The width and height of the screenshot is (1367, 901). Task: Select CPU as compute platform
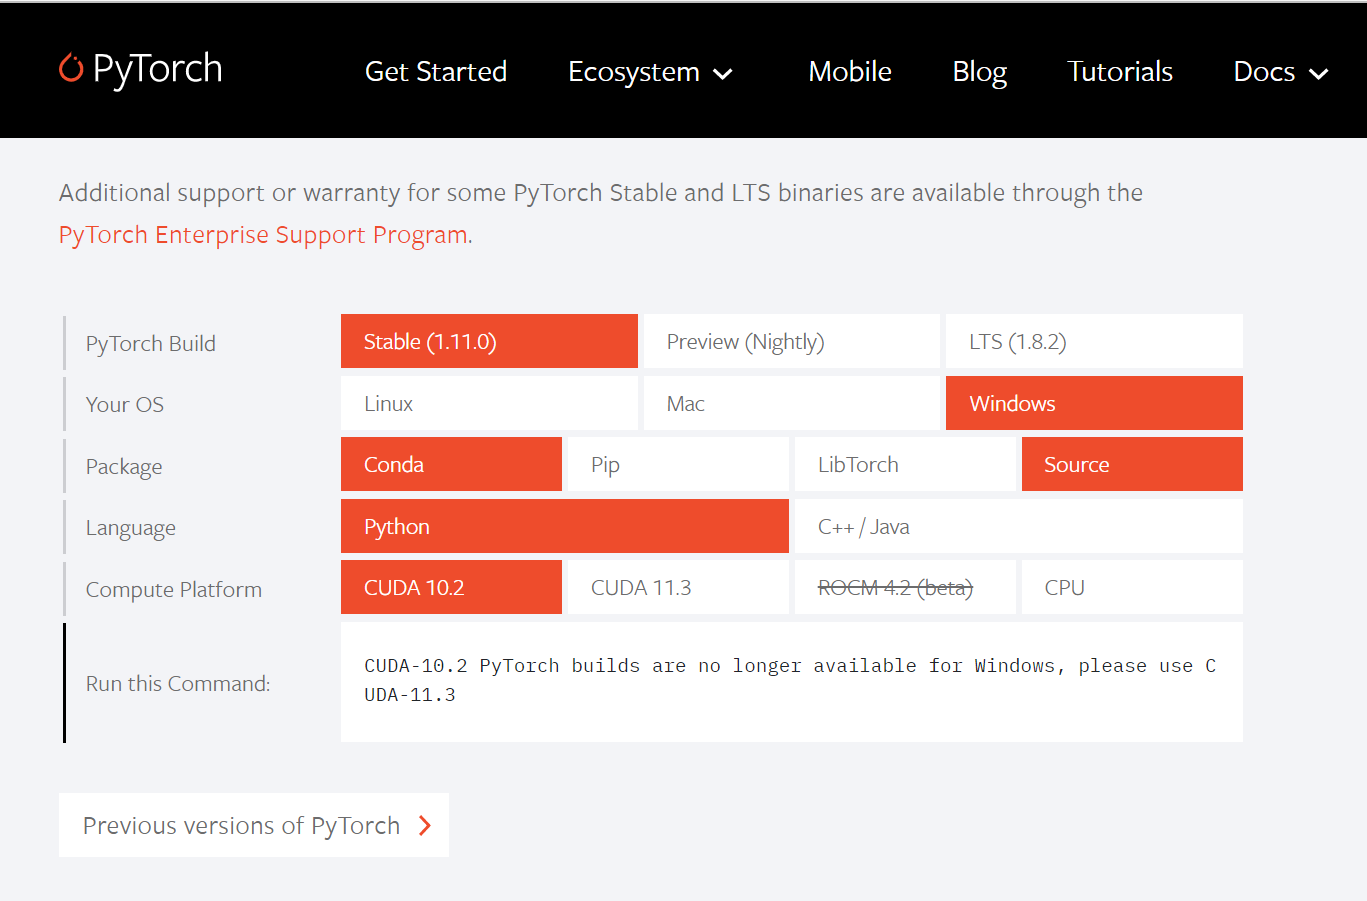tap(1131, 587)
